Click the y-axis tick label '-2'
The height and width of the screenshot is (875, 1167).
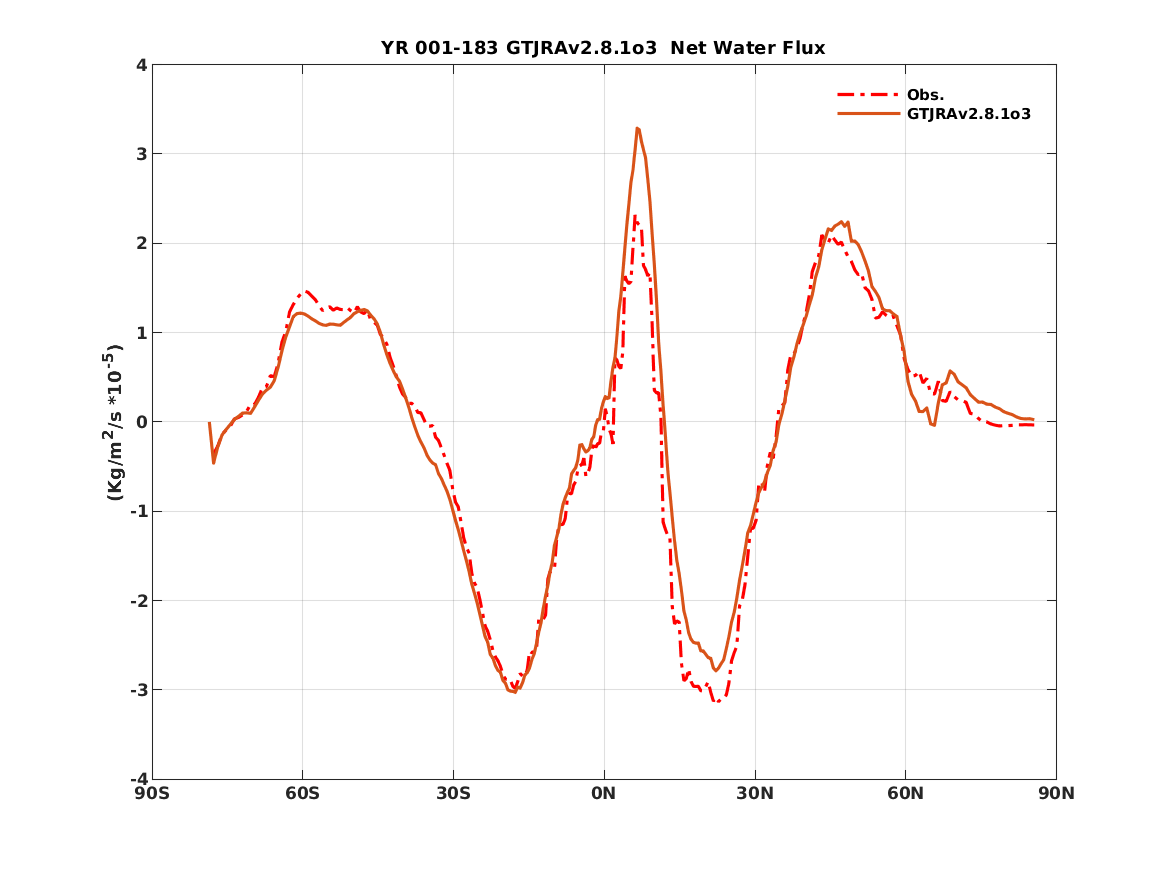pyautogui.click(x=138, y=600)
